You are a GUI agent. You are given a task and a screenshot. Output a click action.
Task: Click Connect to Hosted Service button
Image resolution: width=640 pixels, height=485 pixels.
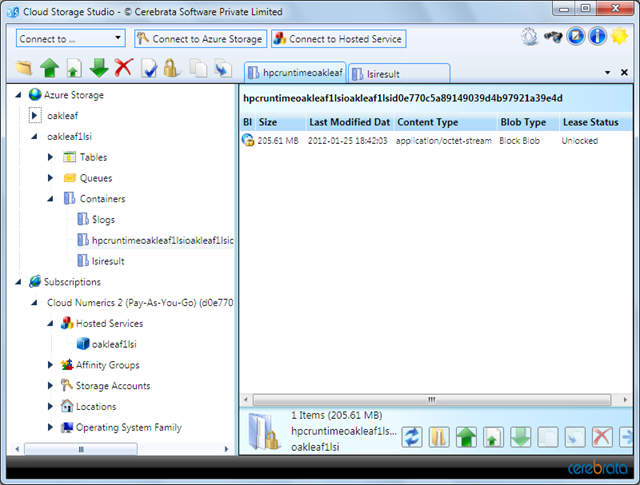pos(339,39)
